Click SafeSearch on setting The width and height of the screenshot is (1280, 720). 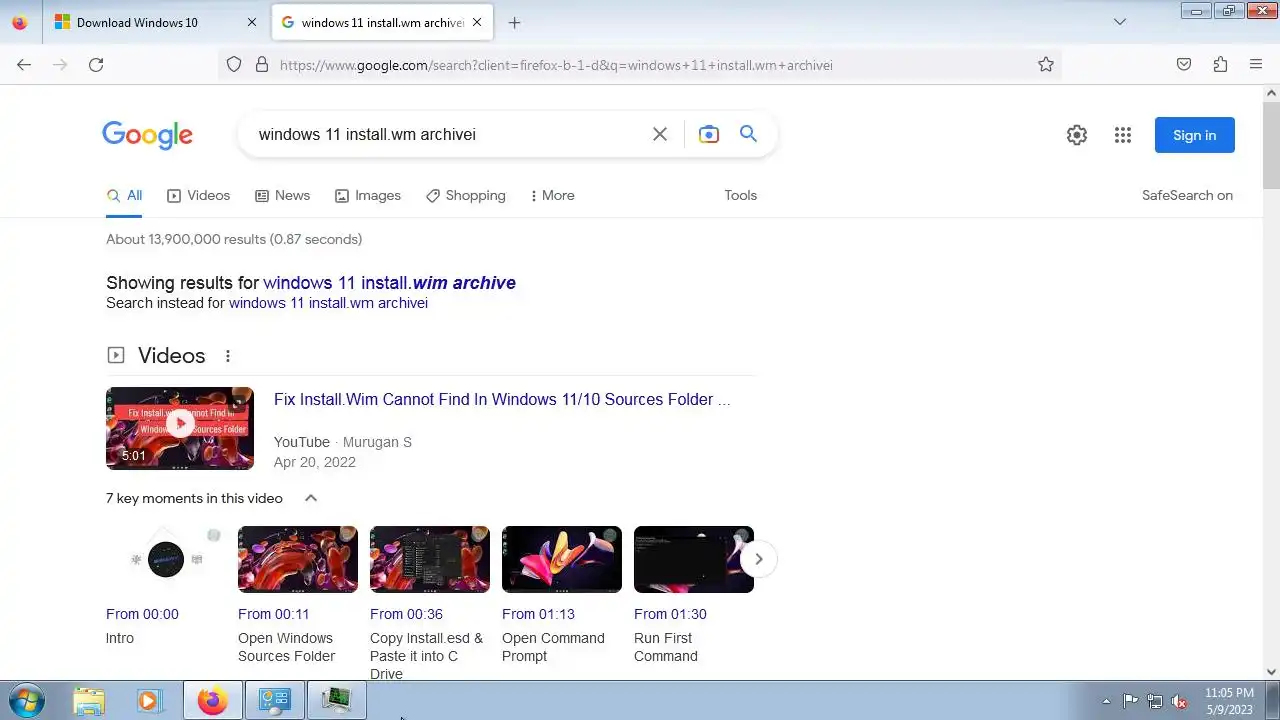coord(1187,196)
